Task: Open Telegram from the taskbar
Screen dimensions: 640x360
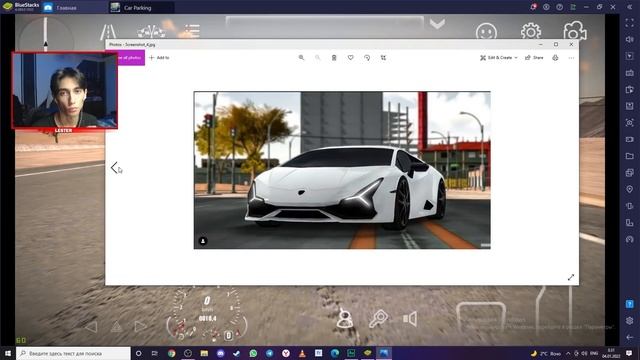Action: point(269,353)
